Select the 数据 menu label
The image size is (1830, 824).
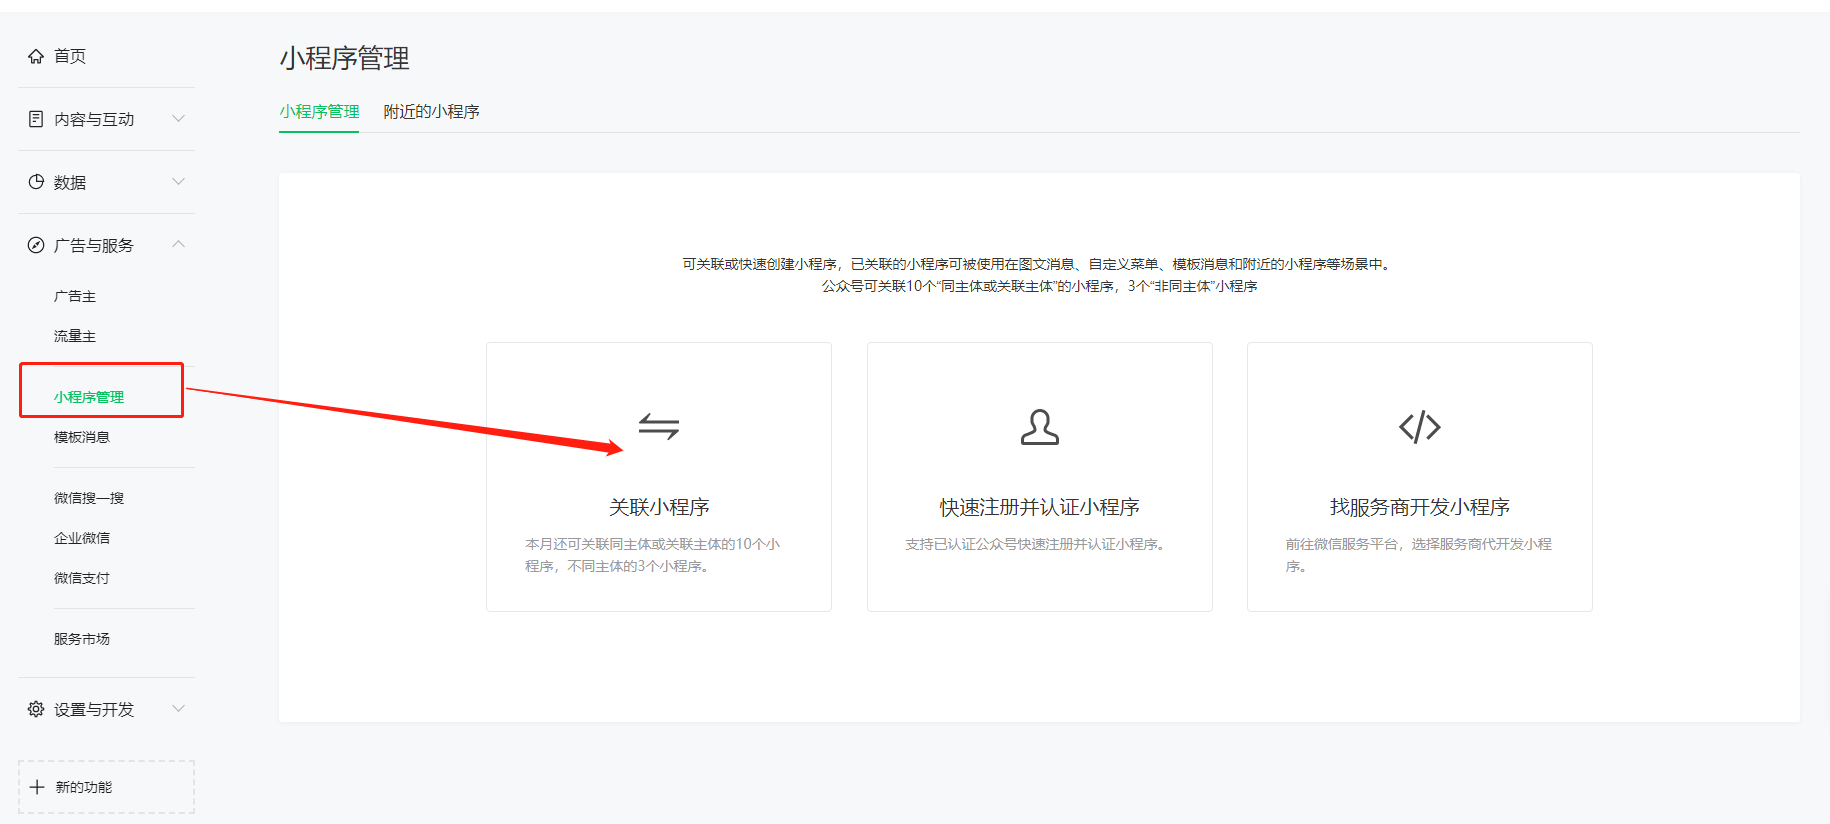click(x=70, y=182)
